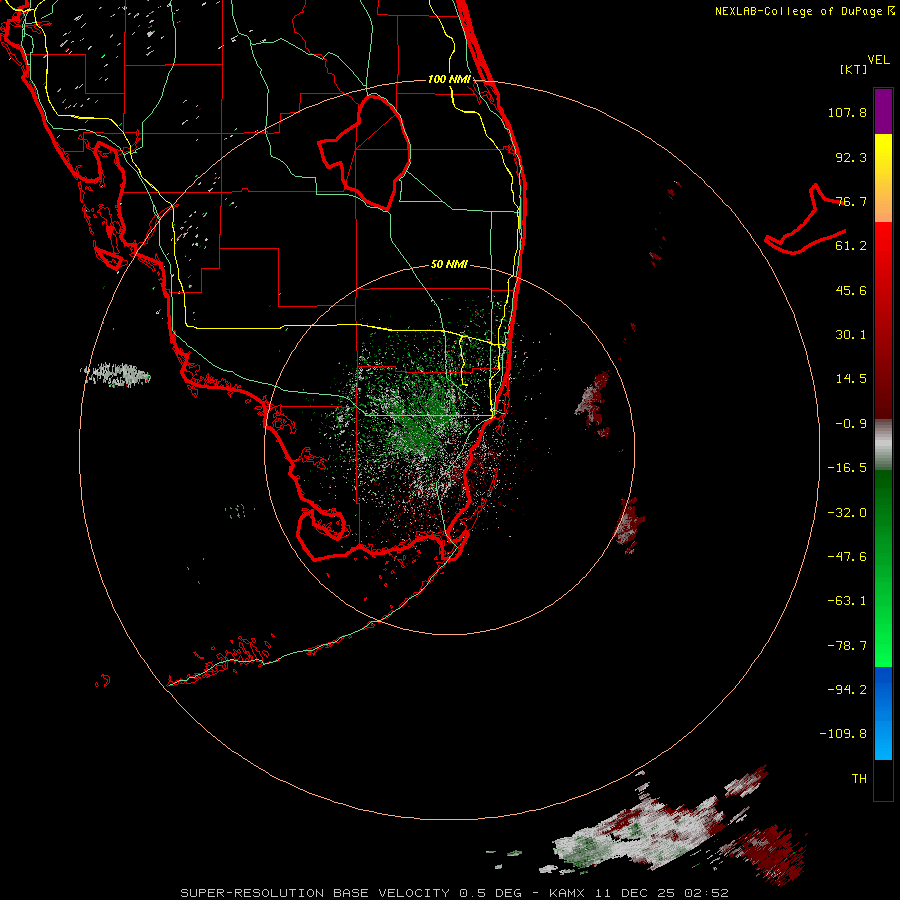
Task: Click the Lake Okeechobee red outline
Action: point(365,152)
